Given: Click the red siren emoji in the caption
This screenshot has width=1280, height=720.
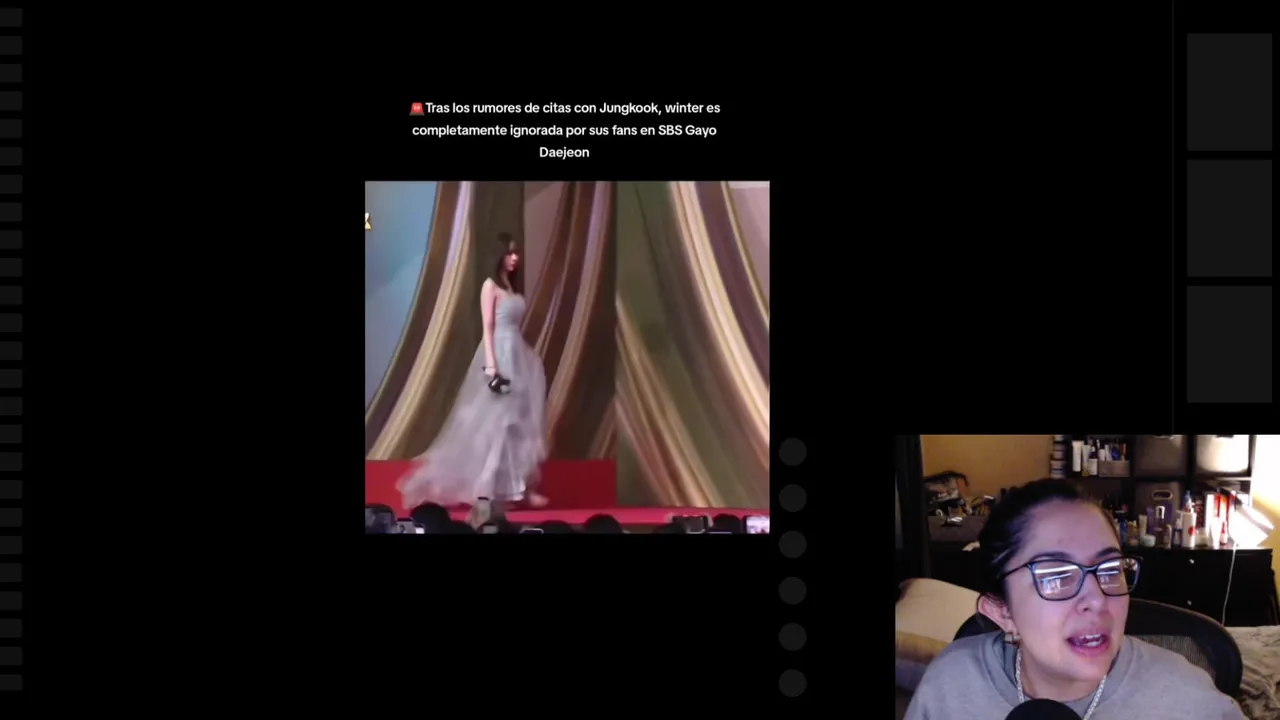Looking at the screenshot, I should [416, 108].
